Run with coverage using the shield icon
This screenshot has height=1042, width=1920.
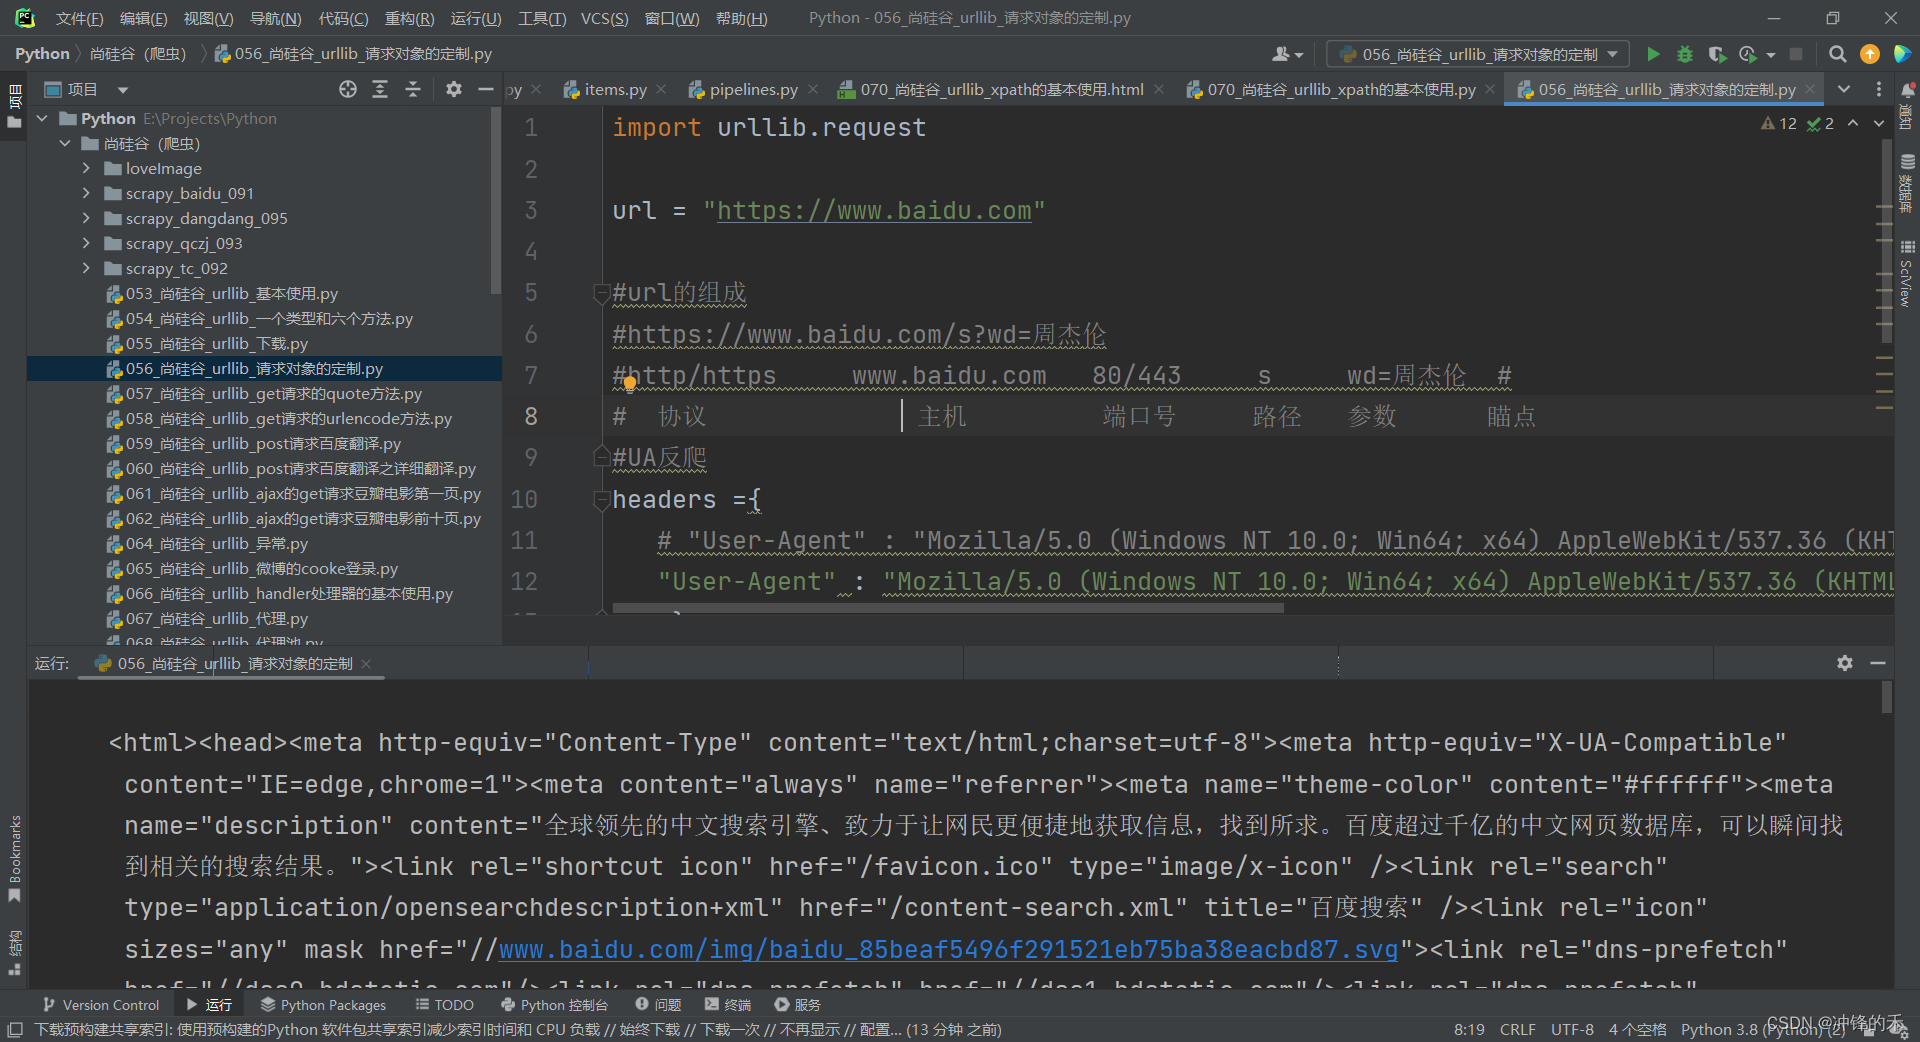click(1718, 54)
